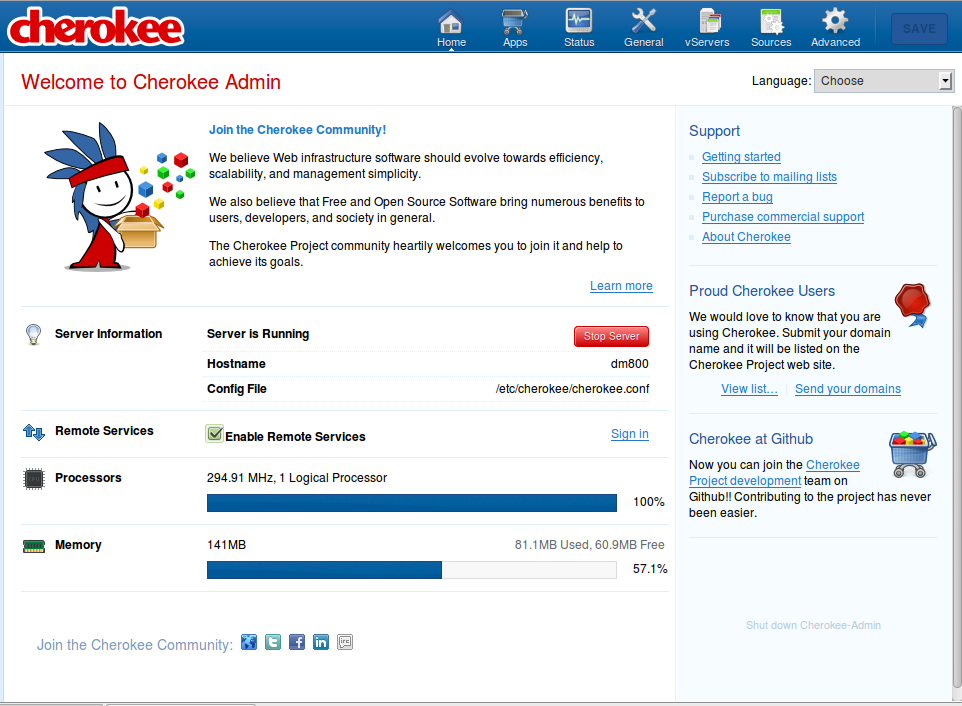
Task: Open the community website globe icon
Action: point(248,642)
